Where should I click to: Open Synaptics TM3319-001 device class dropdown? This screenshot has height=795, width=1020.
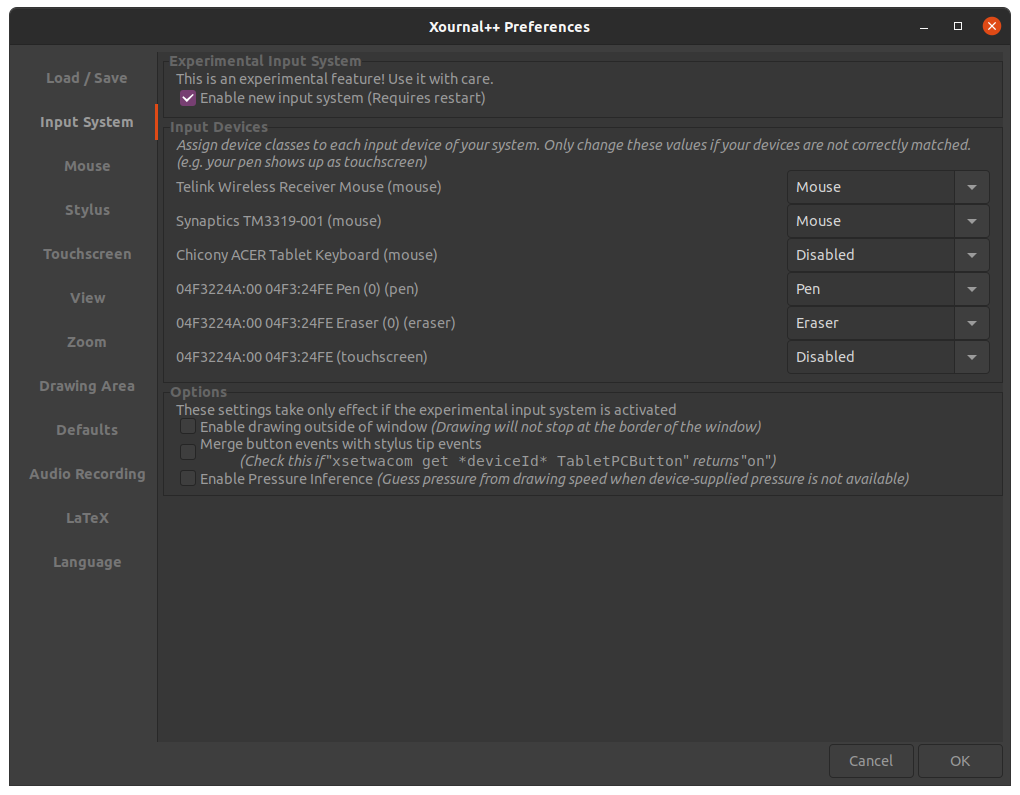(x=888, y=221)
